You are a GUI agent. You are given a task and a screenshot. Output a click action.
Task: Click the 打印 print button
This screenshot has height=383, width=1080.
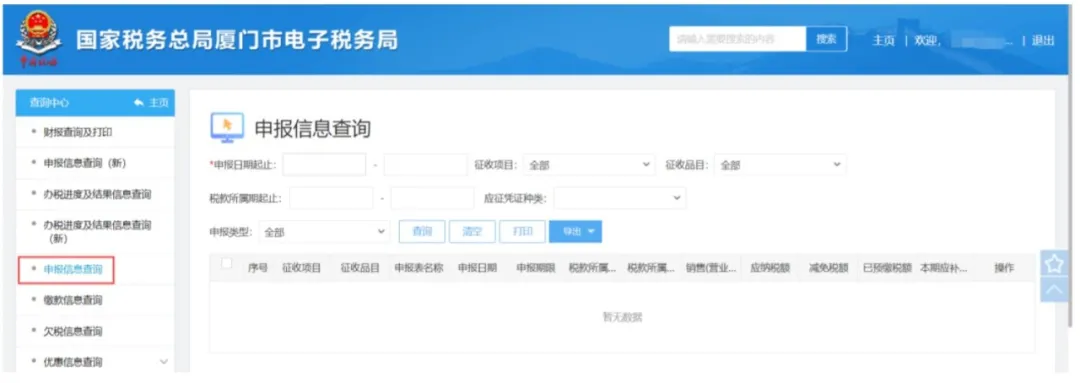click(523, 232)
